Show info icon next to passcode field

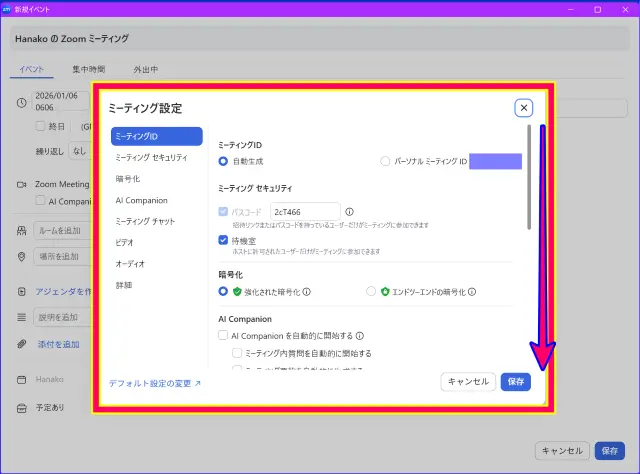[x=349, y=211]
